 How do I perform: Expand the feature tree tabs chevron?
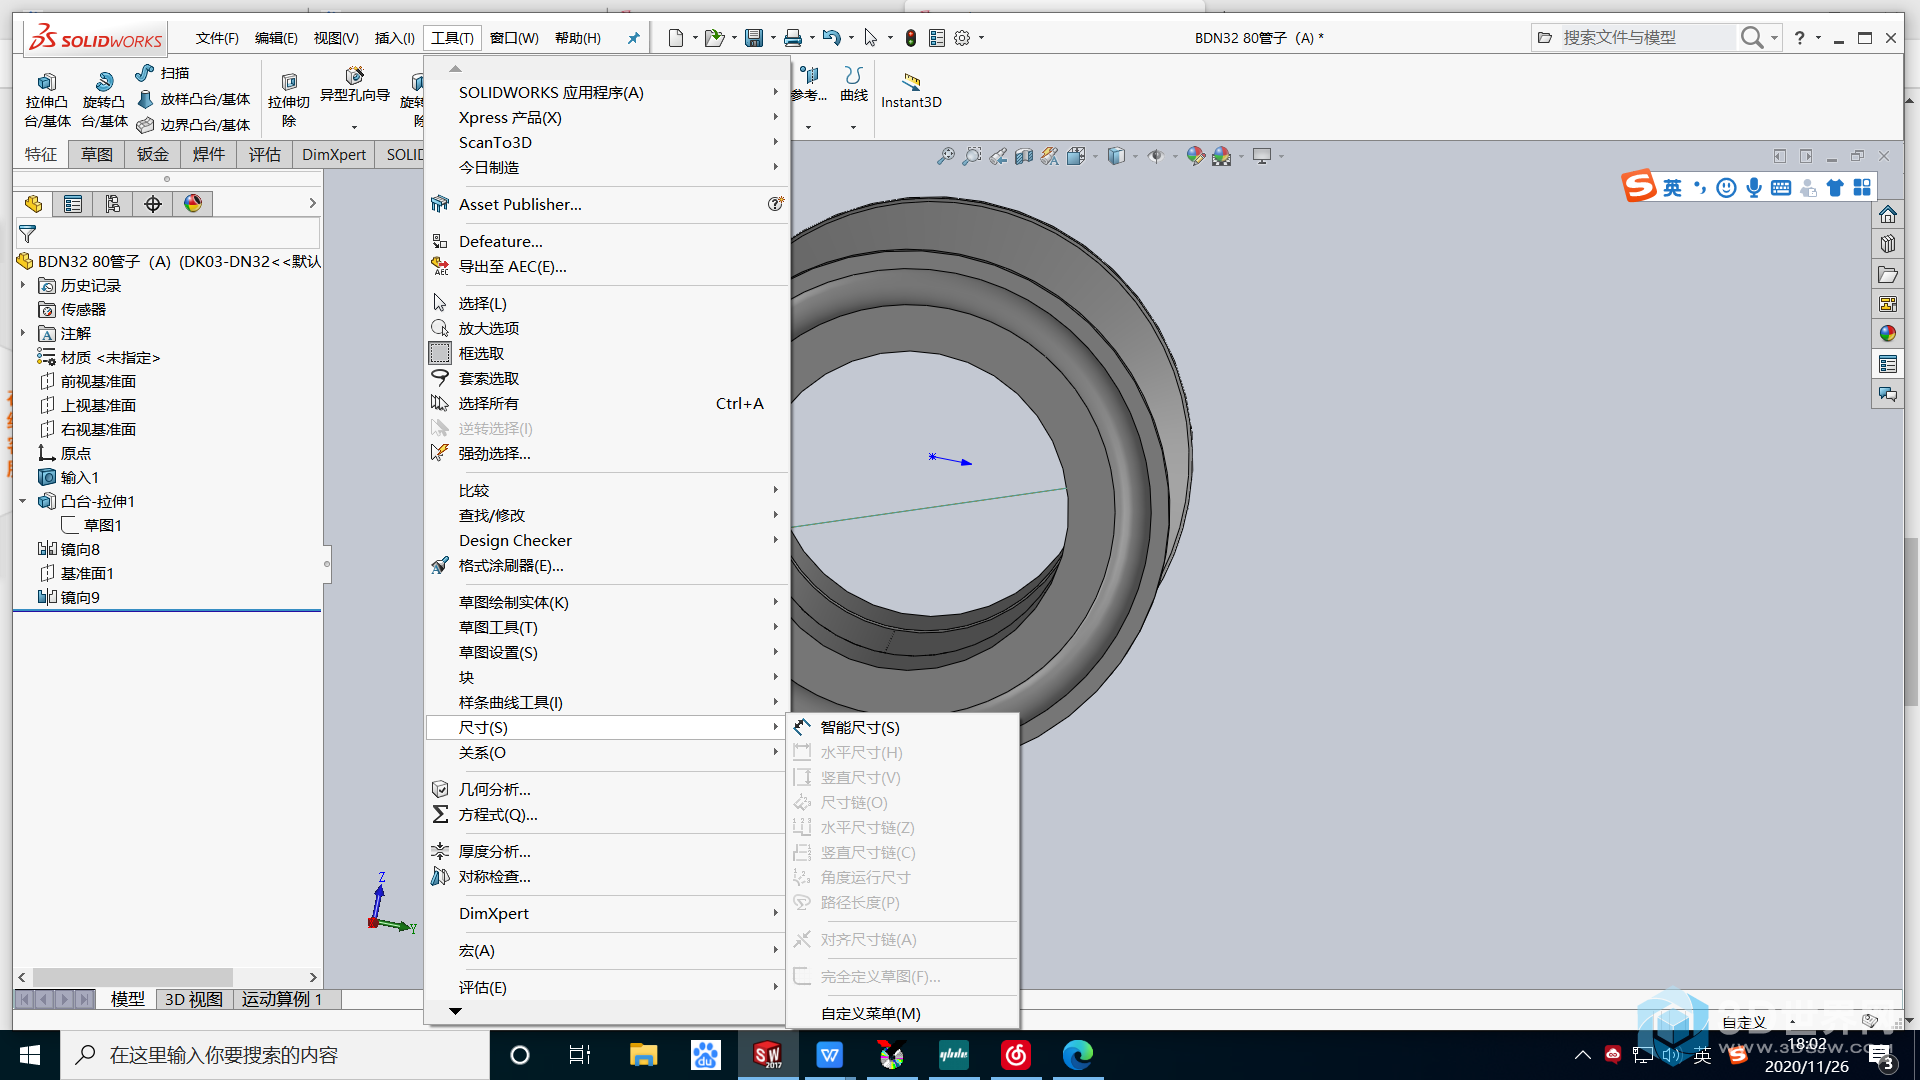click(312, 204)
